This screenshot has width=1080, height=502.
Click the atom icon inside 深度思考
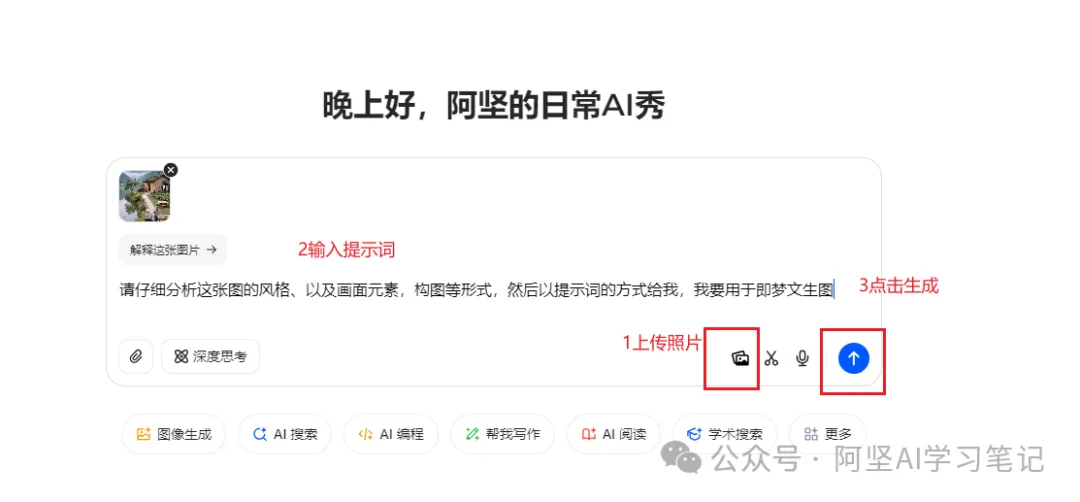click(181, 357)
